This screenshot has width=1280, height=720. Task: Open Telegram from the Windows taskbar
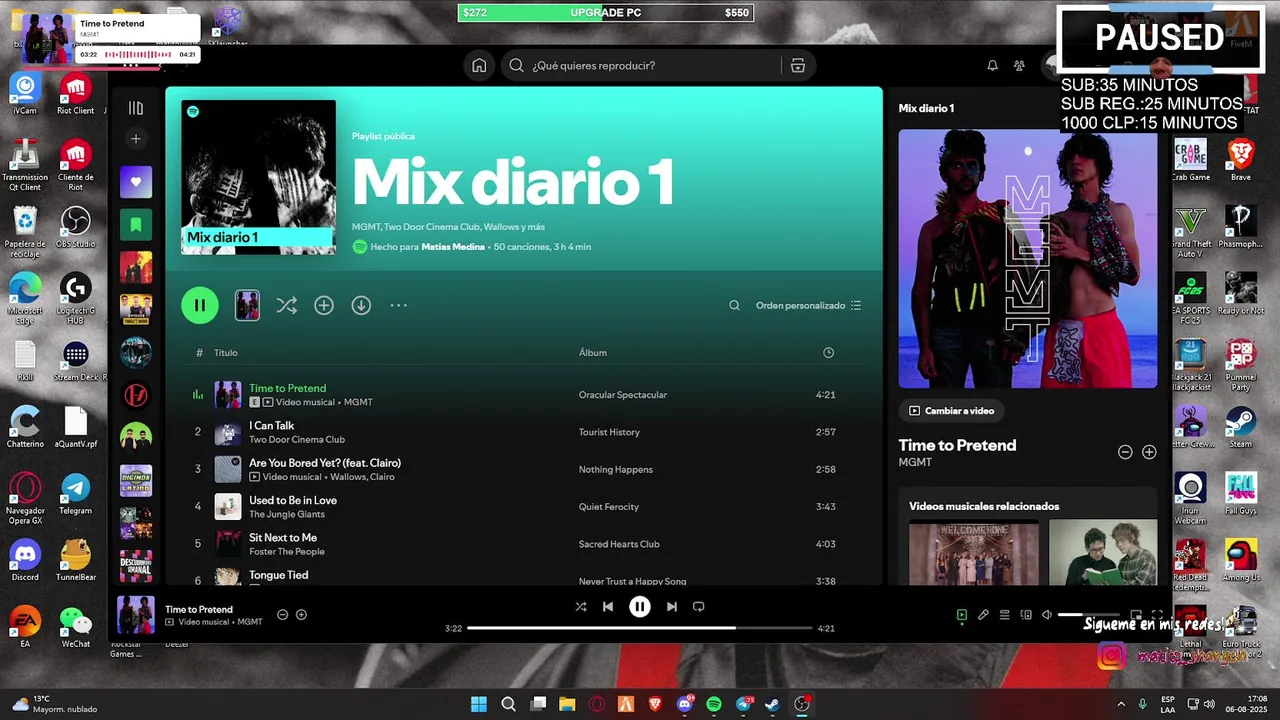click(743, 704)
